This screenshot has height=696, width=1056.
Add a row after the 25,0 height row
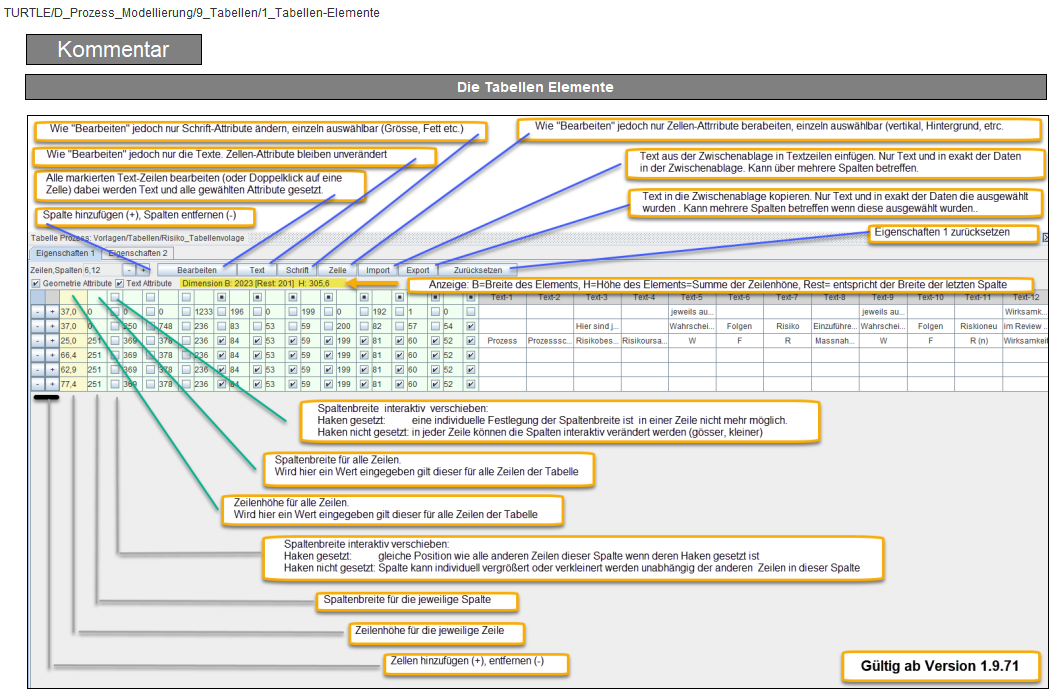click(x=52, y=341)
